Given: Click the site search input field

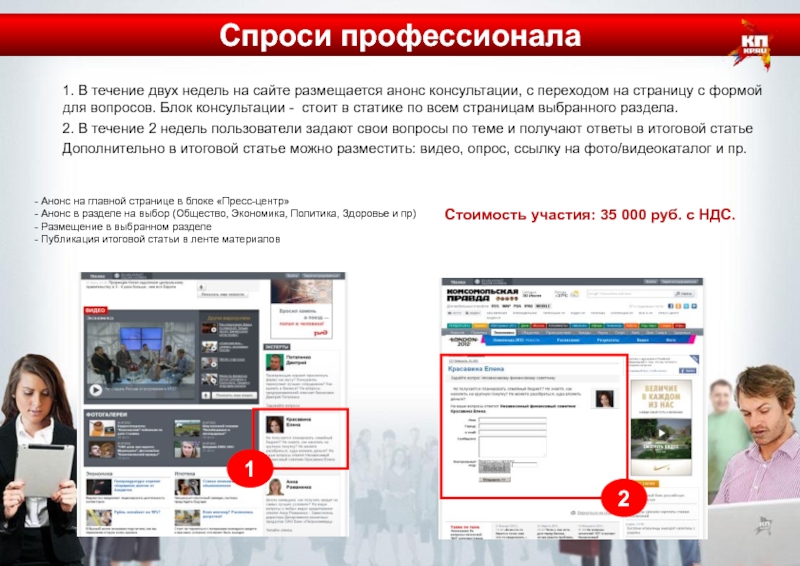Looking at the screenshot, I should tap(630, 293).
